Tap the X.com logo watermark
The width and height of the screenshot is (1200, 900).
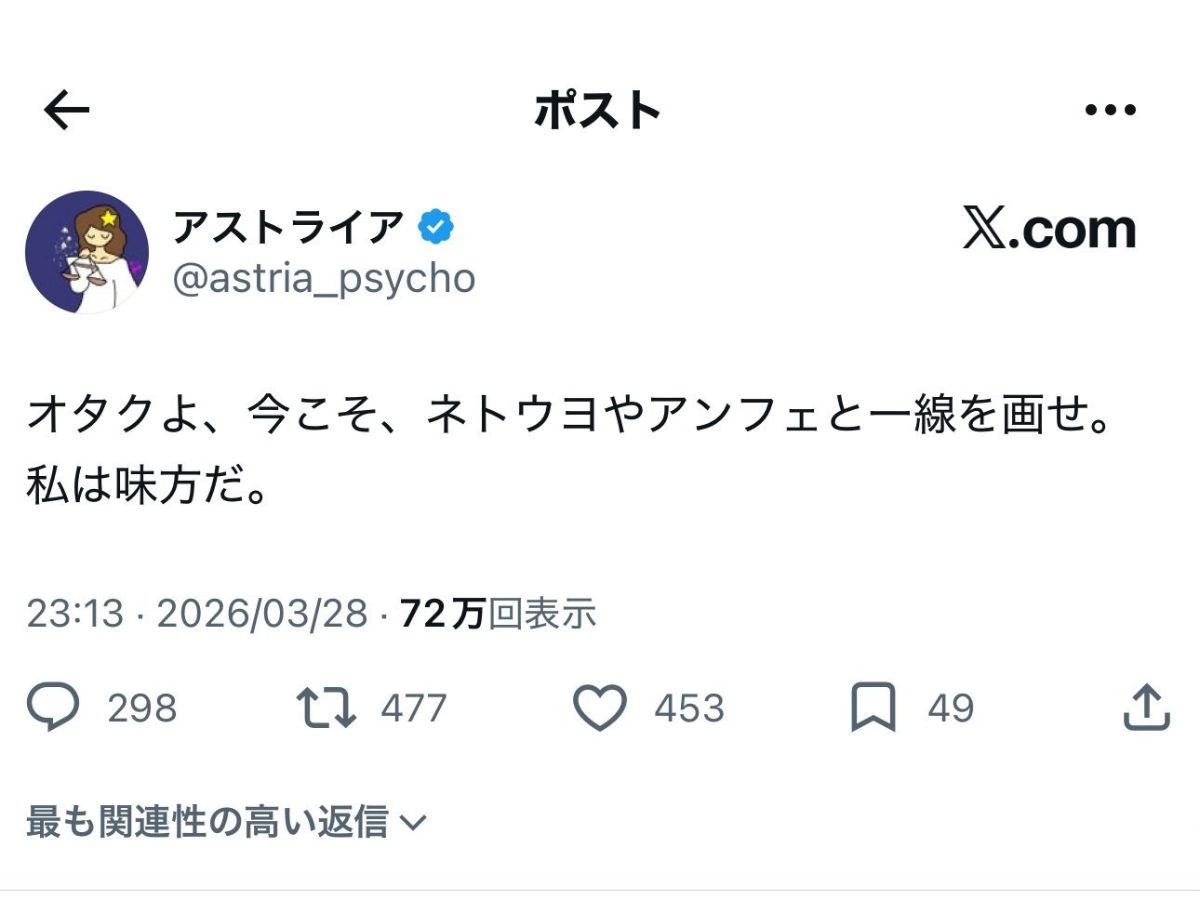(1049, 230)
